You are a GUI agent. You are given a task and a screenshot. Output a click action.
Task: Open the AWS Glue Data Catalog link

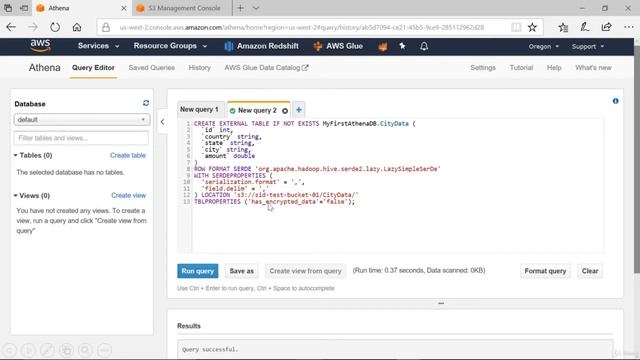click(266, 68)
